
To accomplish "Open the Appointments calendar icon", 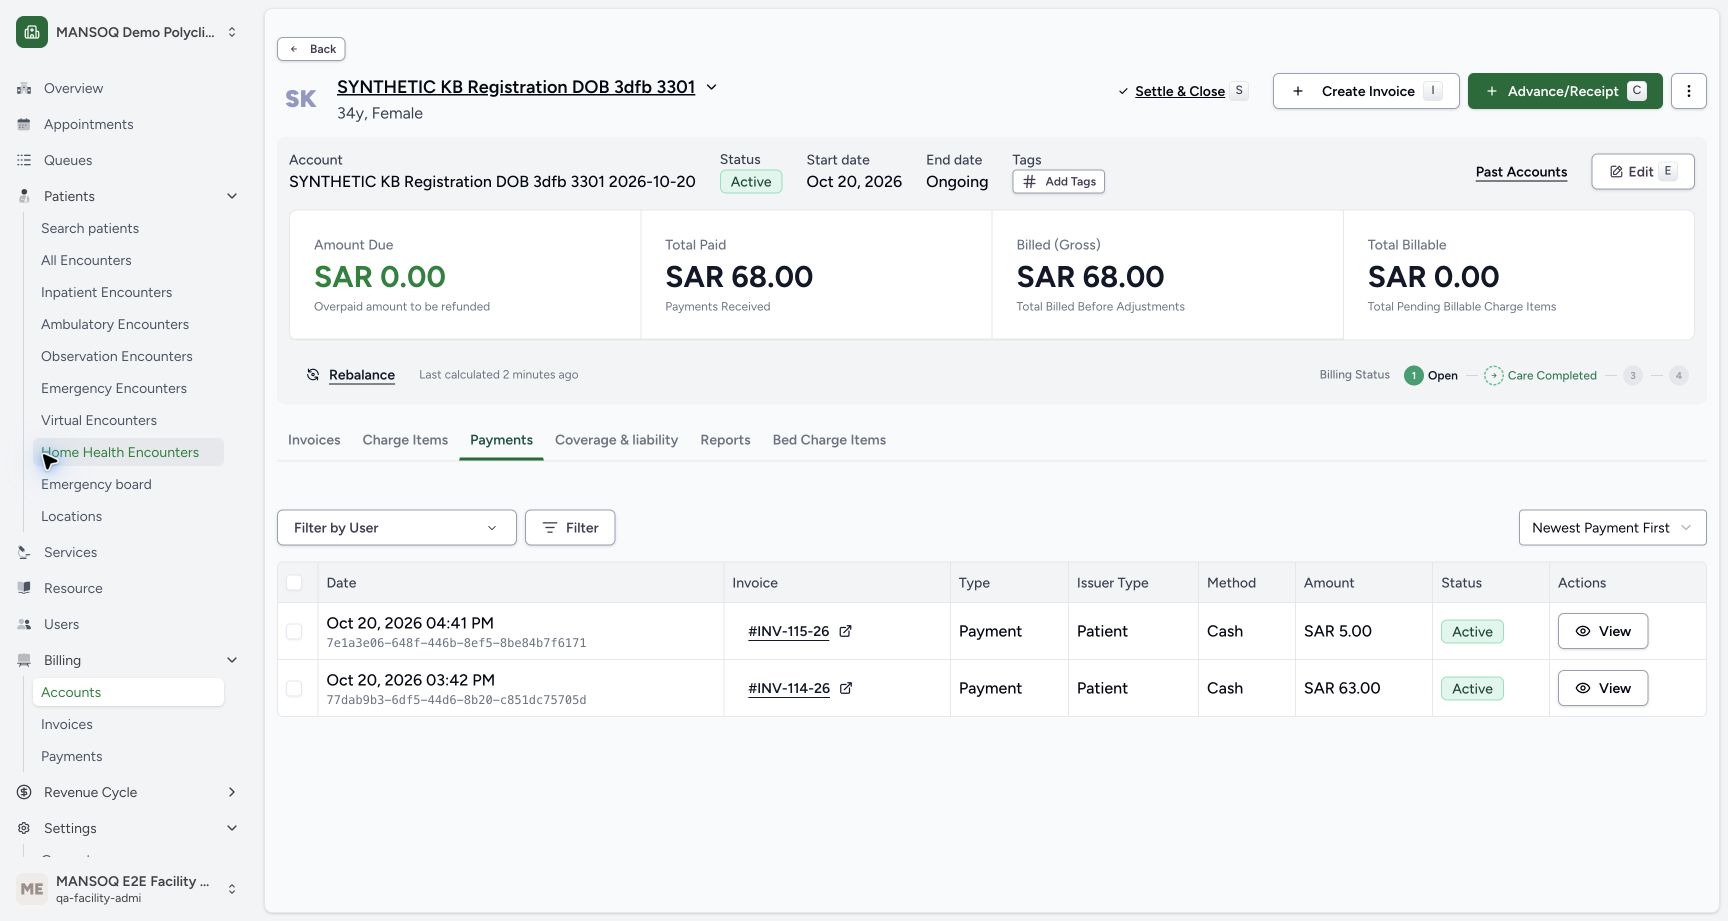I will tap(24, 124).
